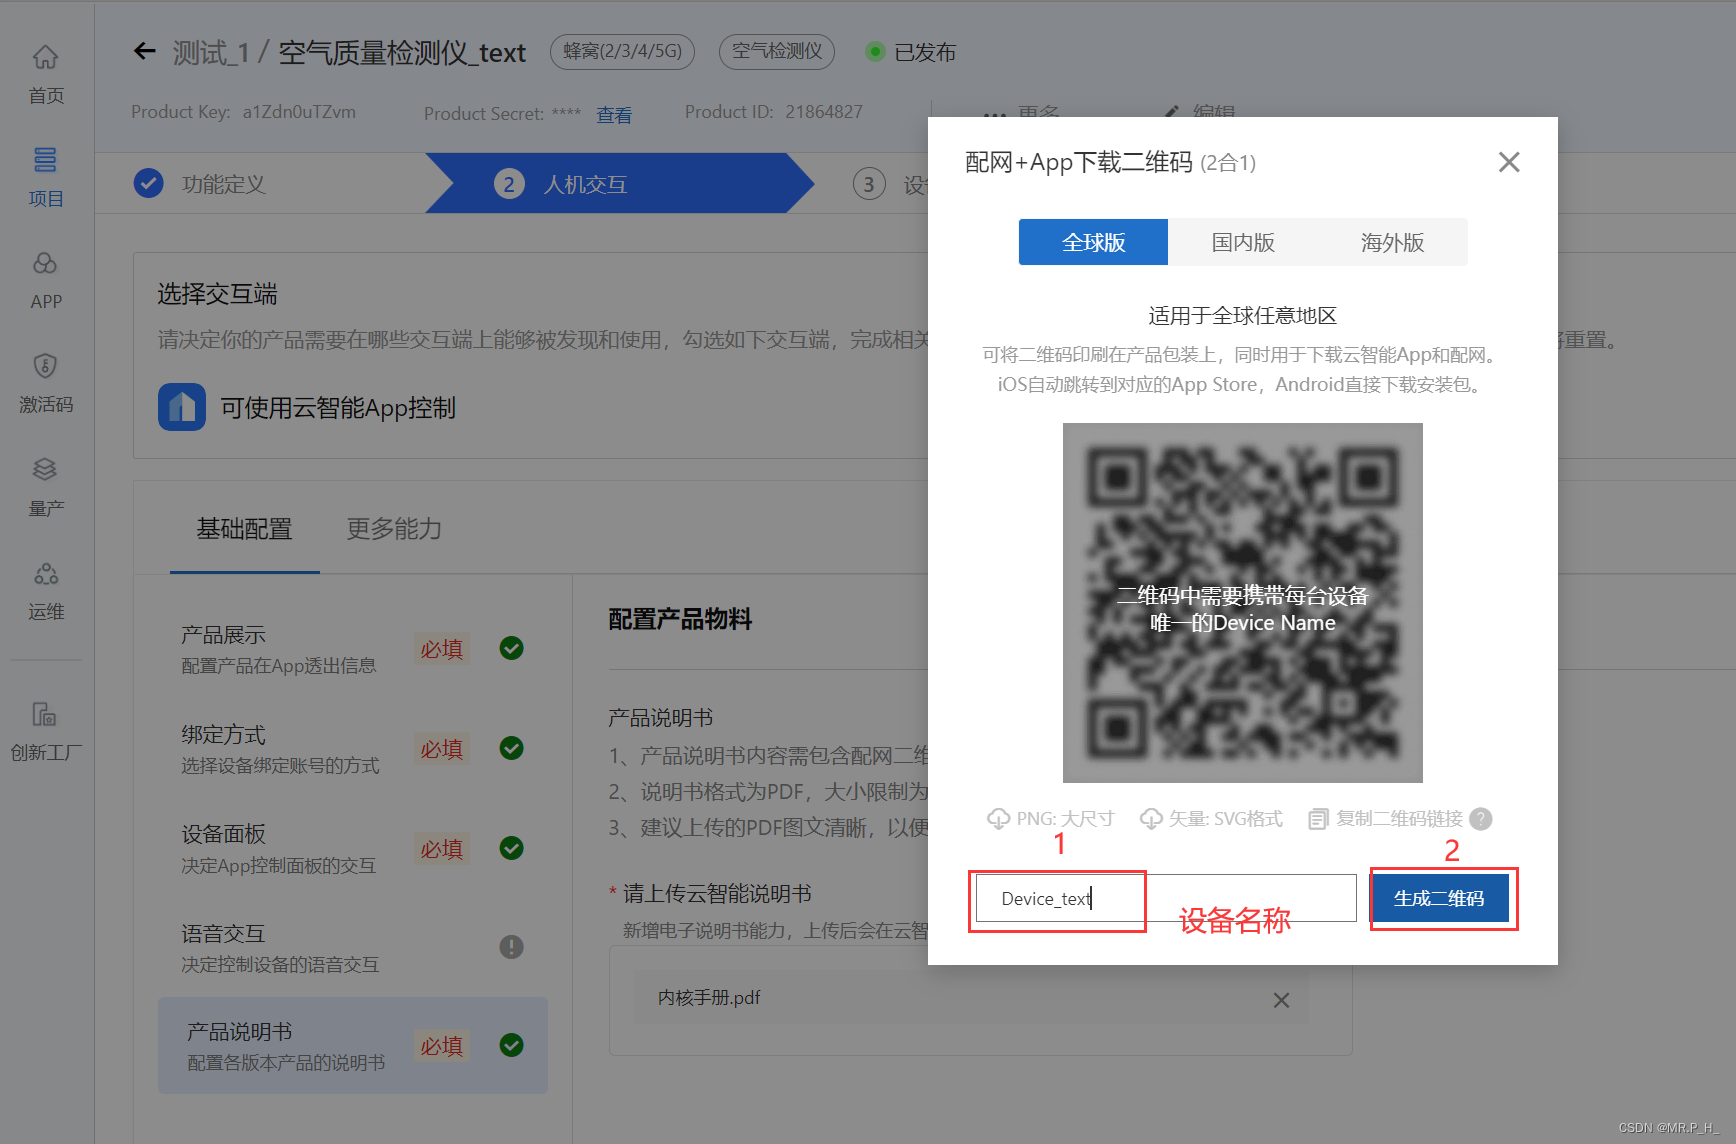Click step 3 circle in wizard
The image size is (1736, 1144).
pyautogui.click(x=869, y=184)
